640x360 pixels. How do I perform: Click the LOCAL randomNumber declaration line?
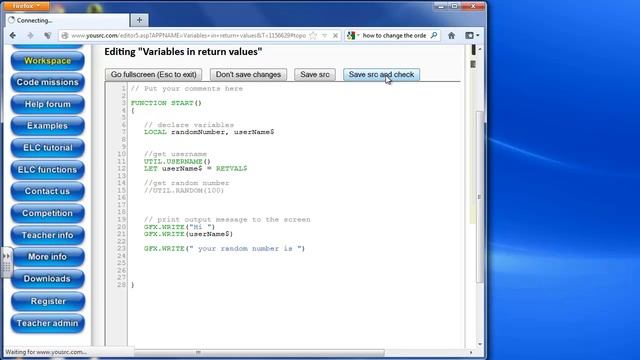tap(209, 132)
